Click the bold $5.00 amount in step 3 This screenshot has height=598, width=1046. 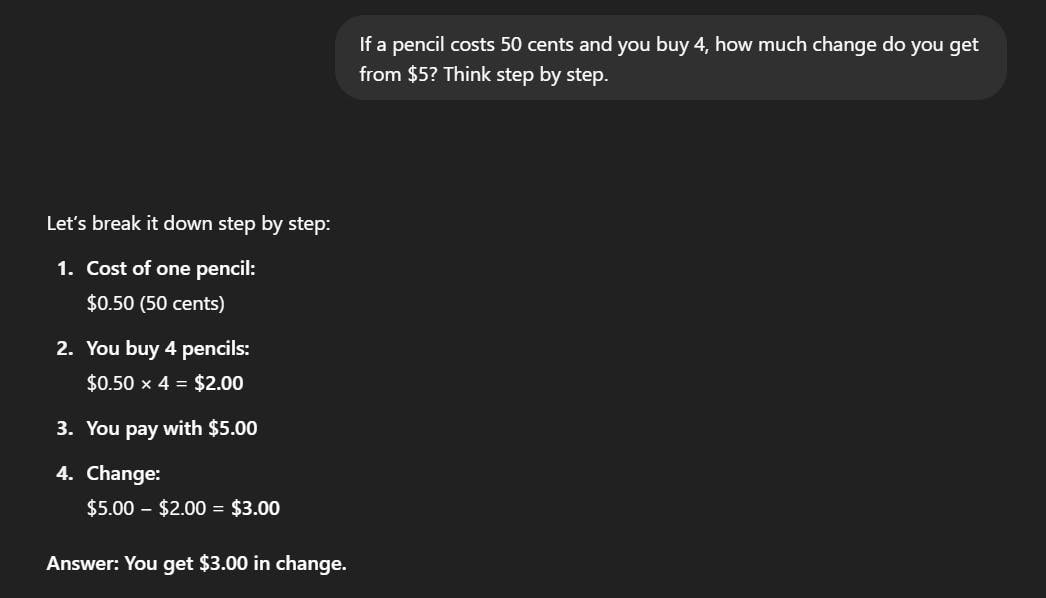(232, 428)
